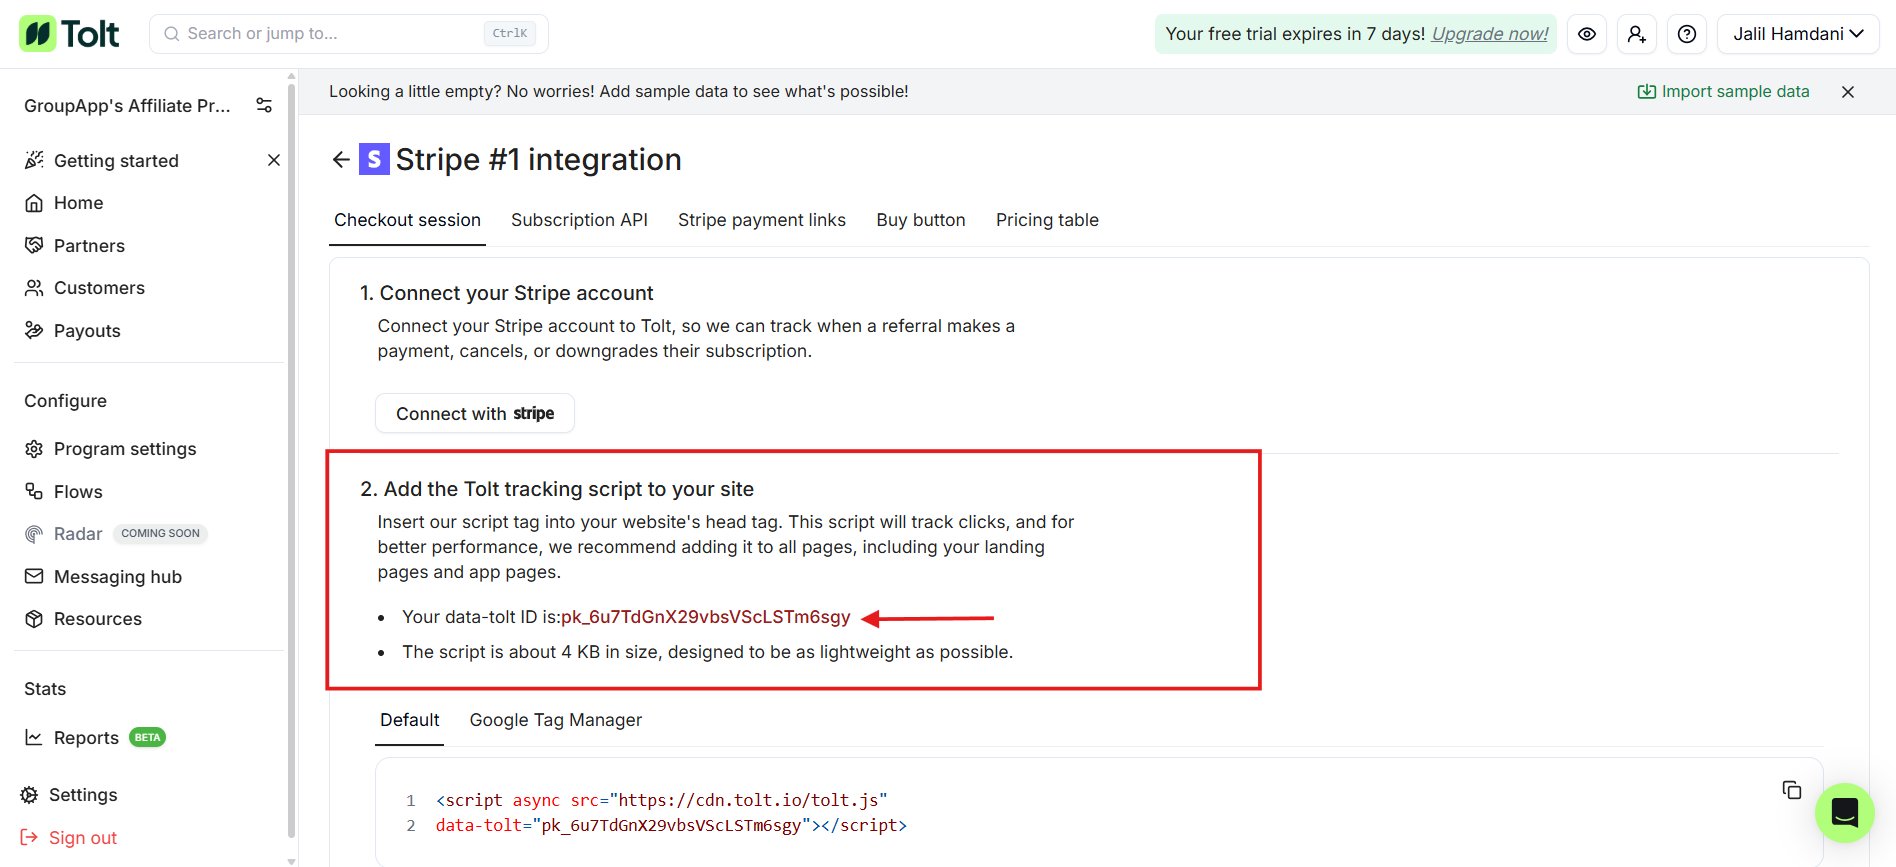The image size is (1896, 867).
Task: Copy the tracking script code
Action: point(1791,790)
